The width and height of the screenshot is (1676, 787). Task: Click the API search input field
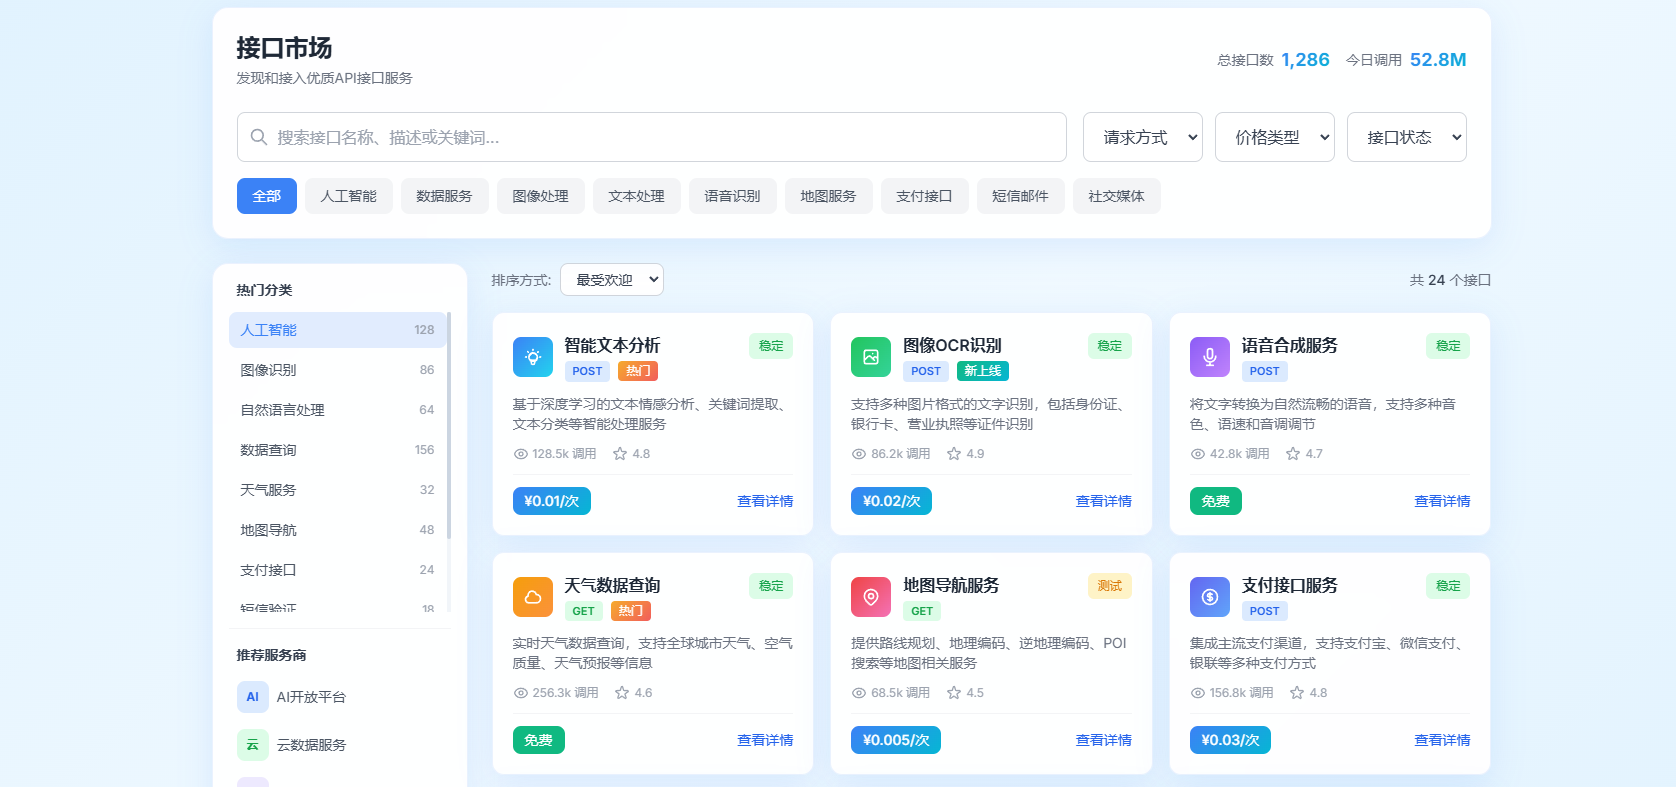[652, 137]
